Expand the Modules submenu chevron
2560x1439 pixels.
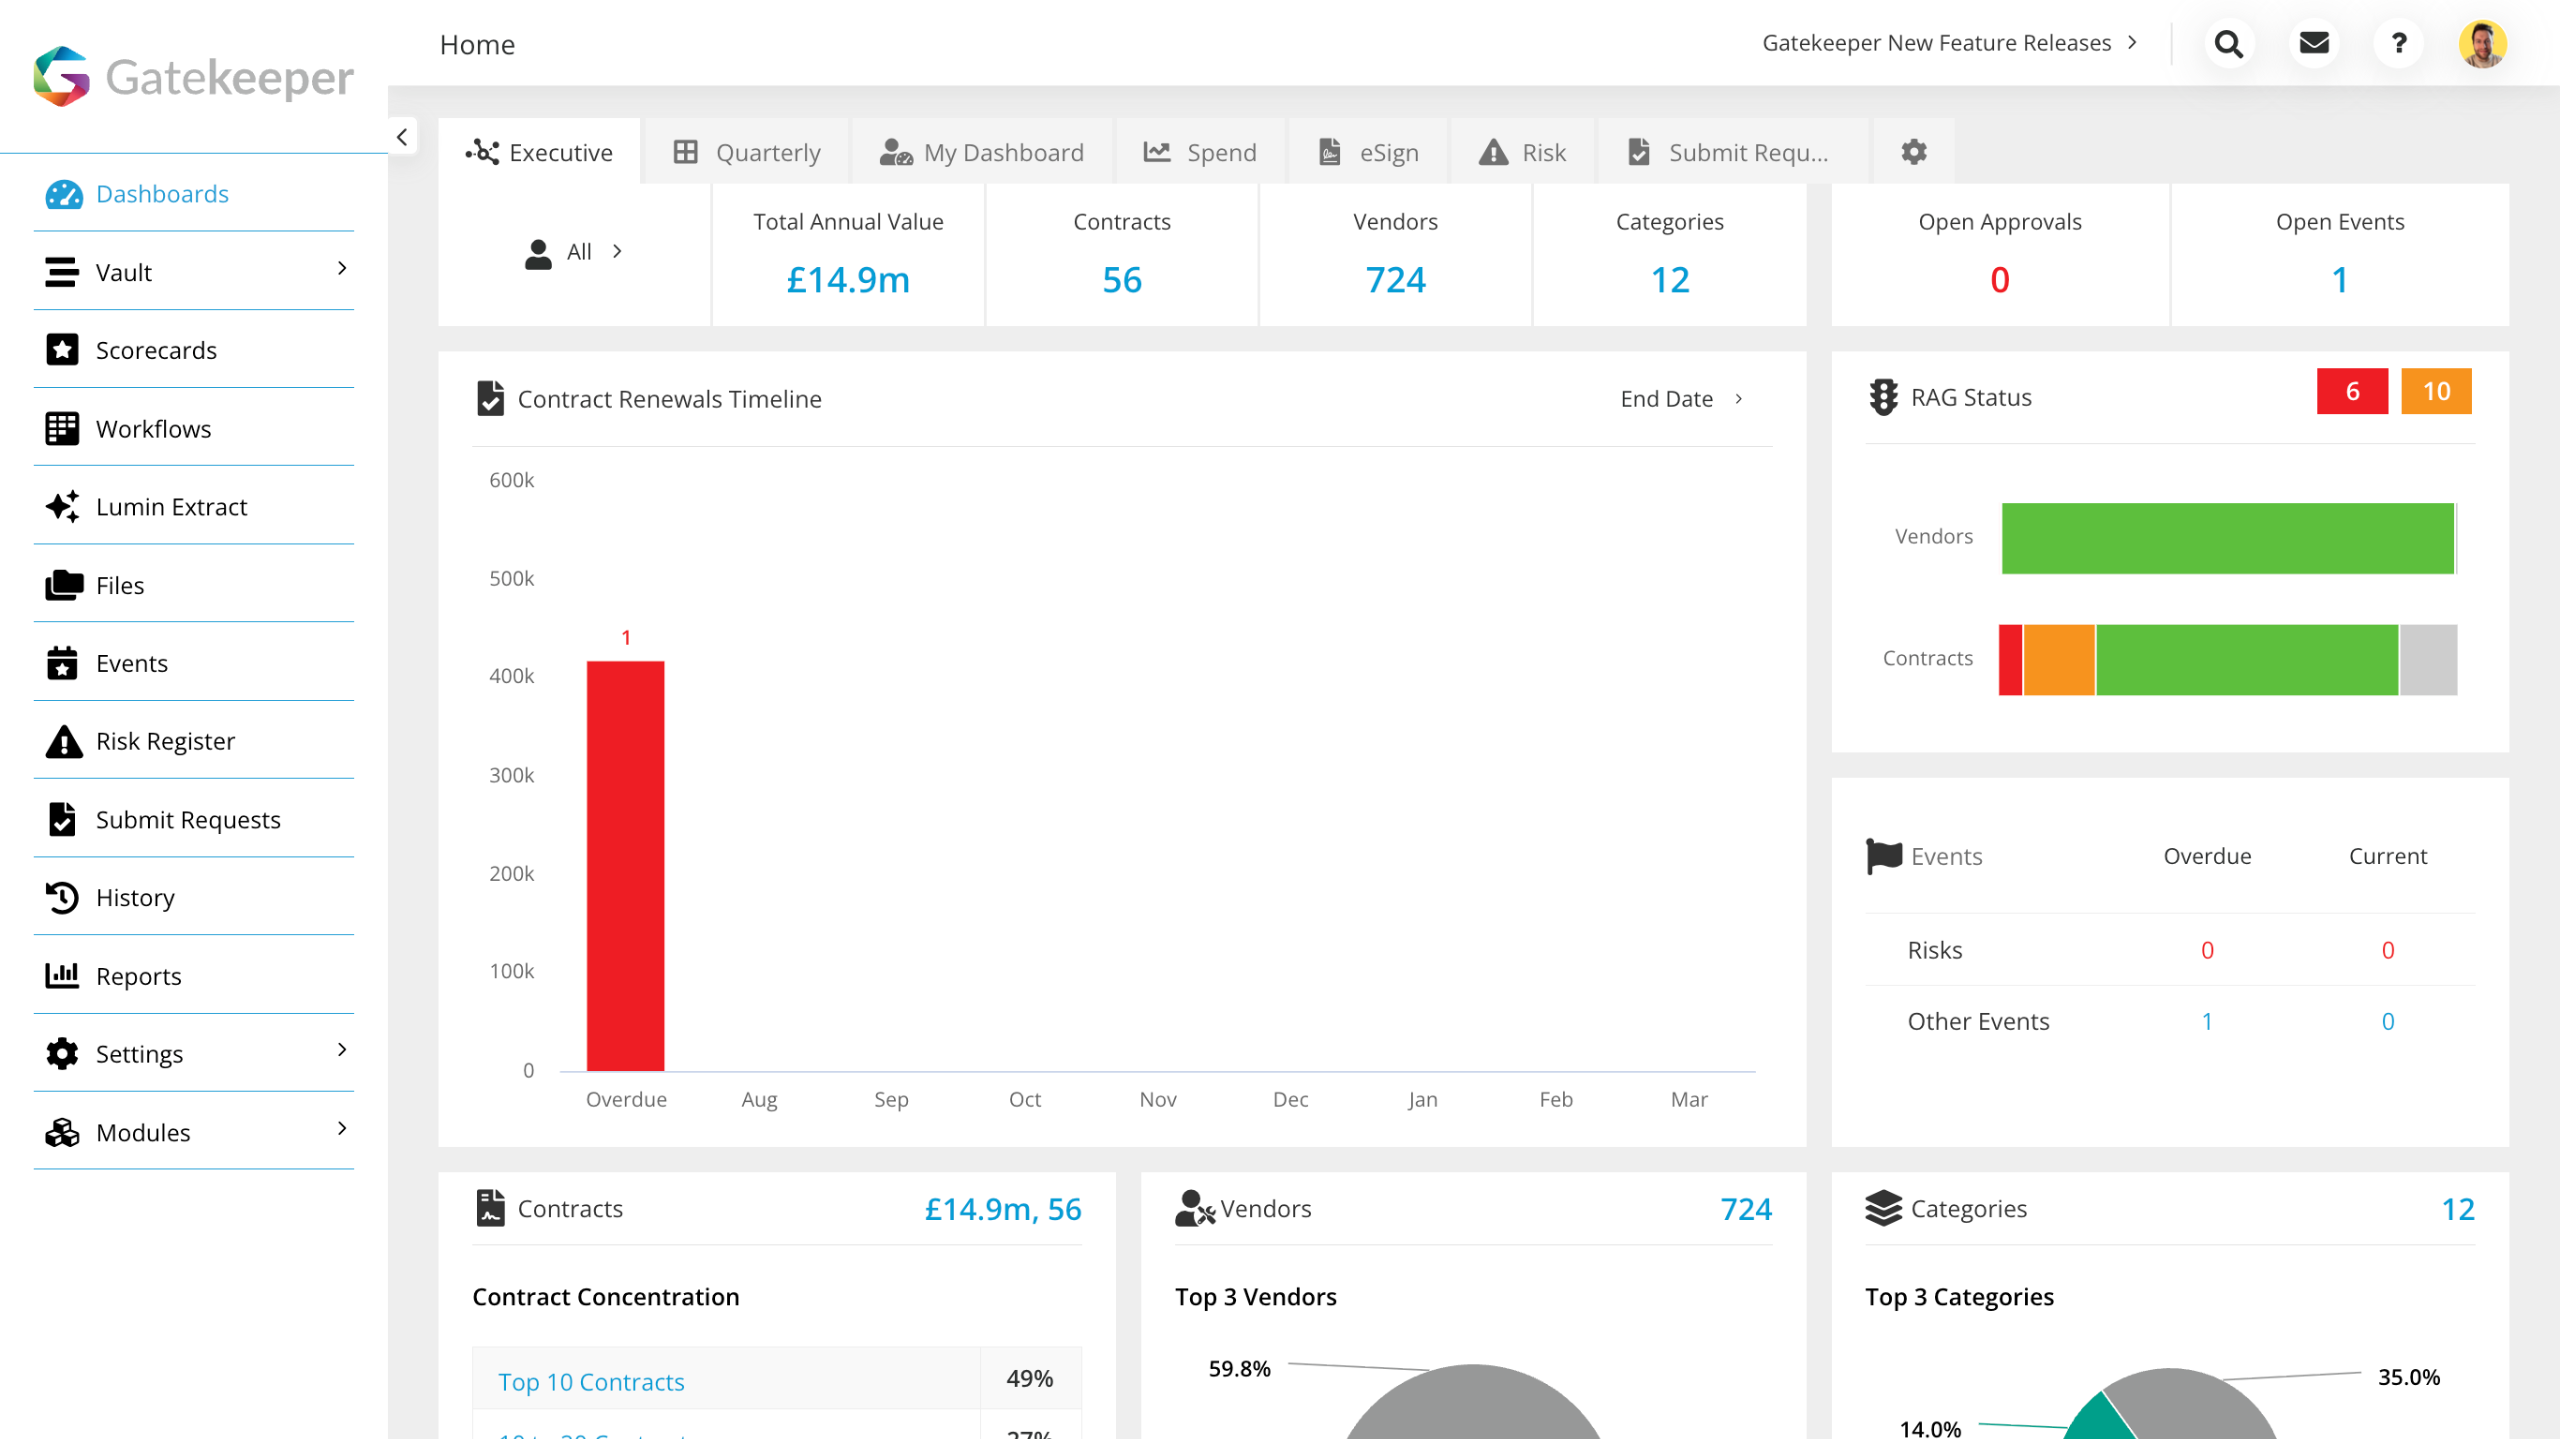(x=342, y=1128)
